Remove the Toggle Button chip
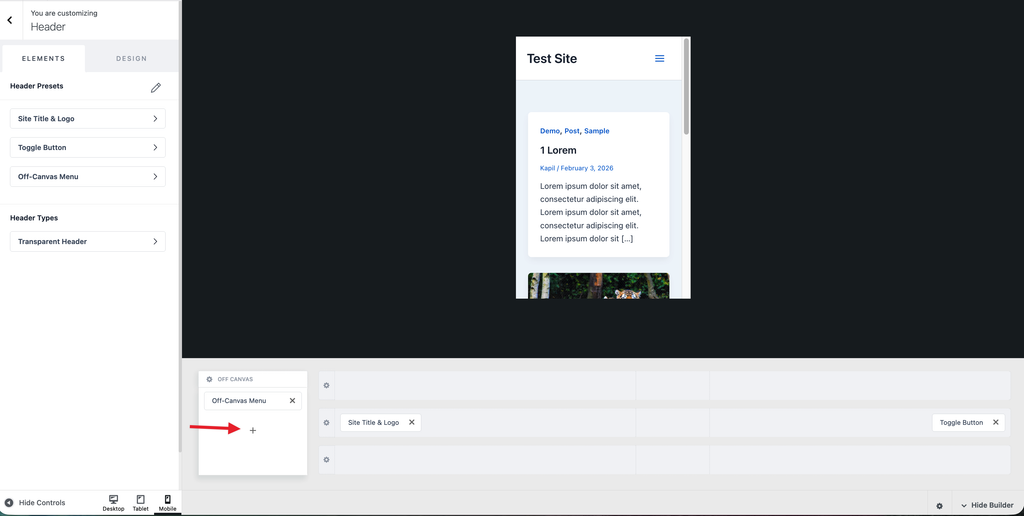This screenshot has height=516, width=1024. (x=995, y=423)
